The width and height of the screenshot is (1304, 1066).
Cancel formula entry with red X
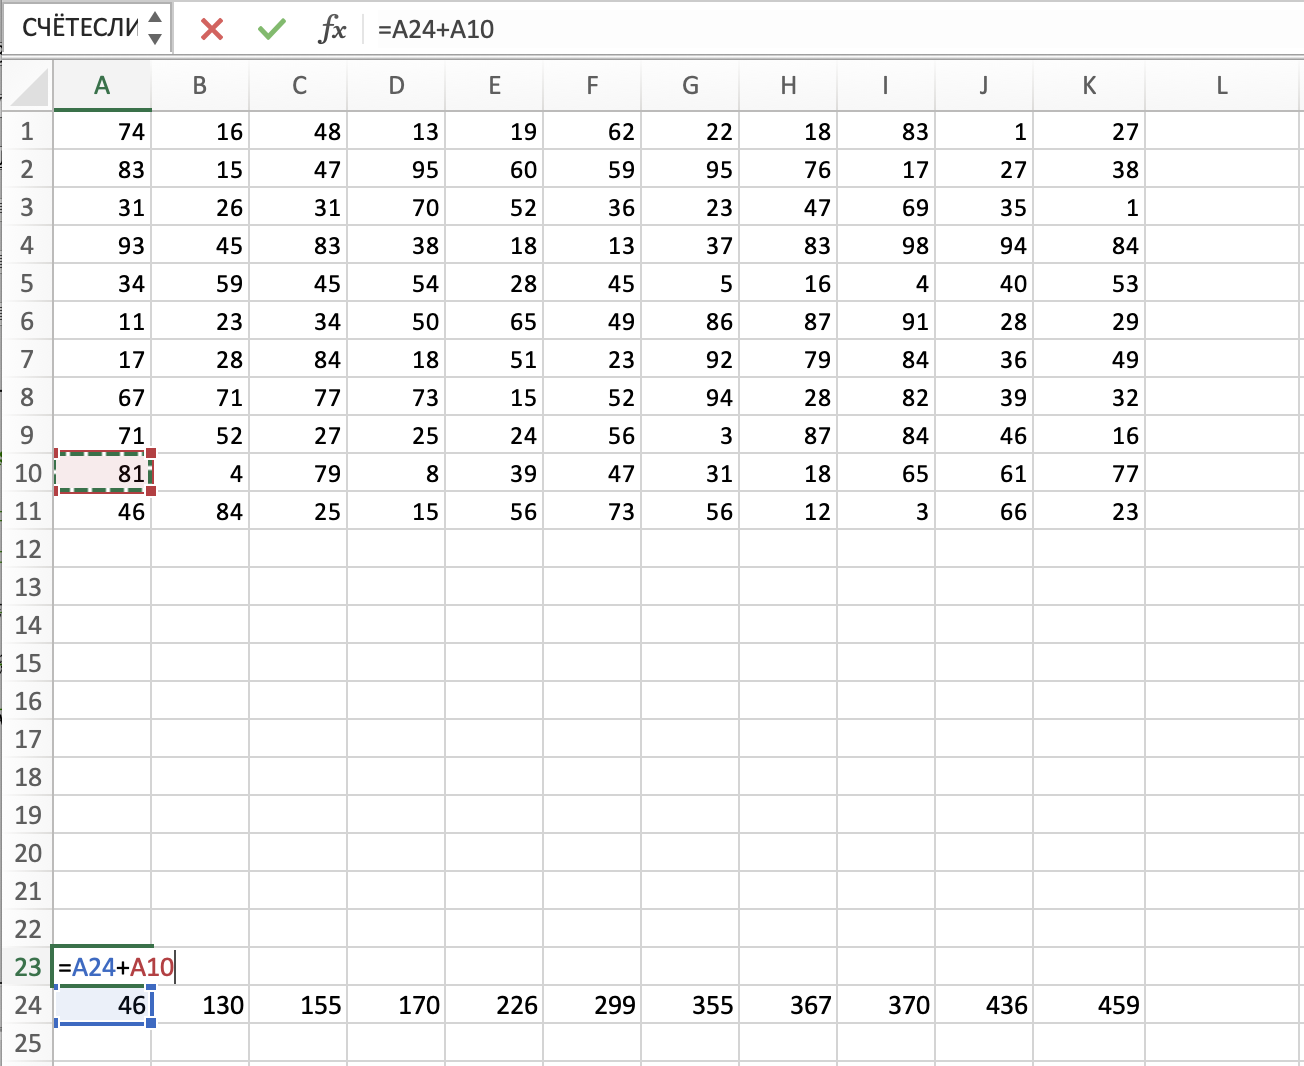212,29
